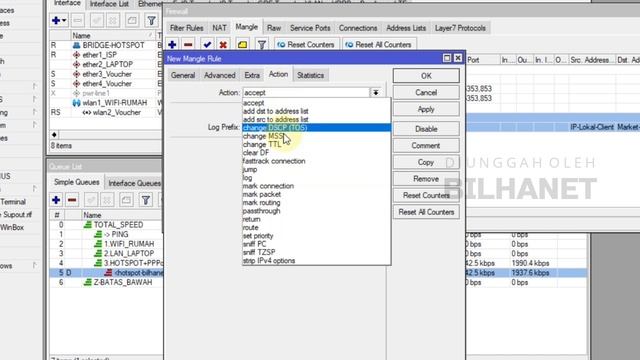The image size is (640, 360).
Task: Switch to Extra tab in Mangle Rule
Action: 252,76
